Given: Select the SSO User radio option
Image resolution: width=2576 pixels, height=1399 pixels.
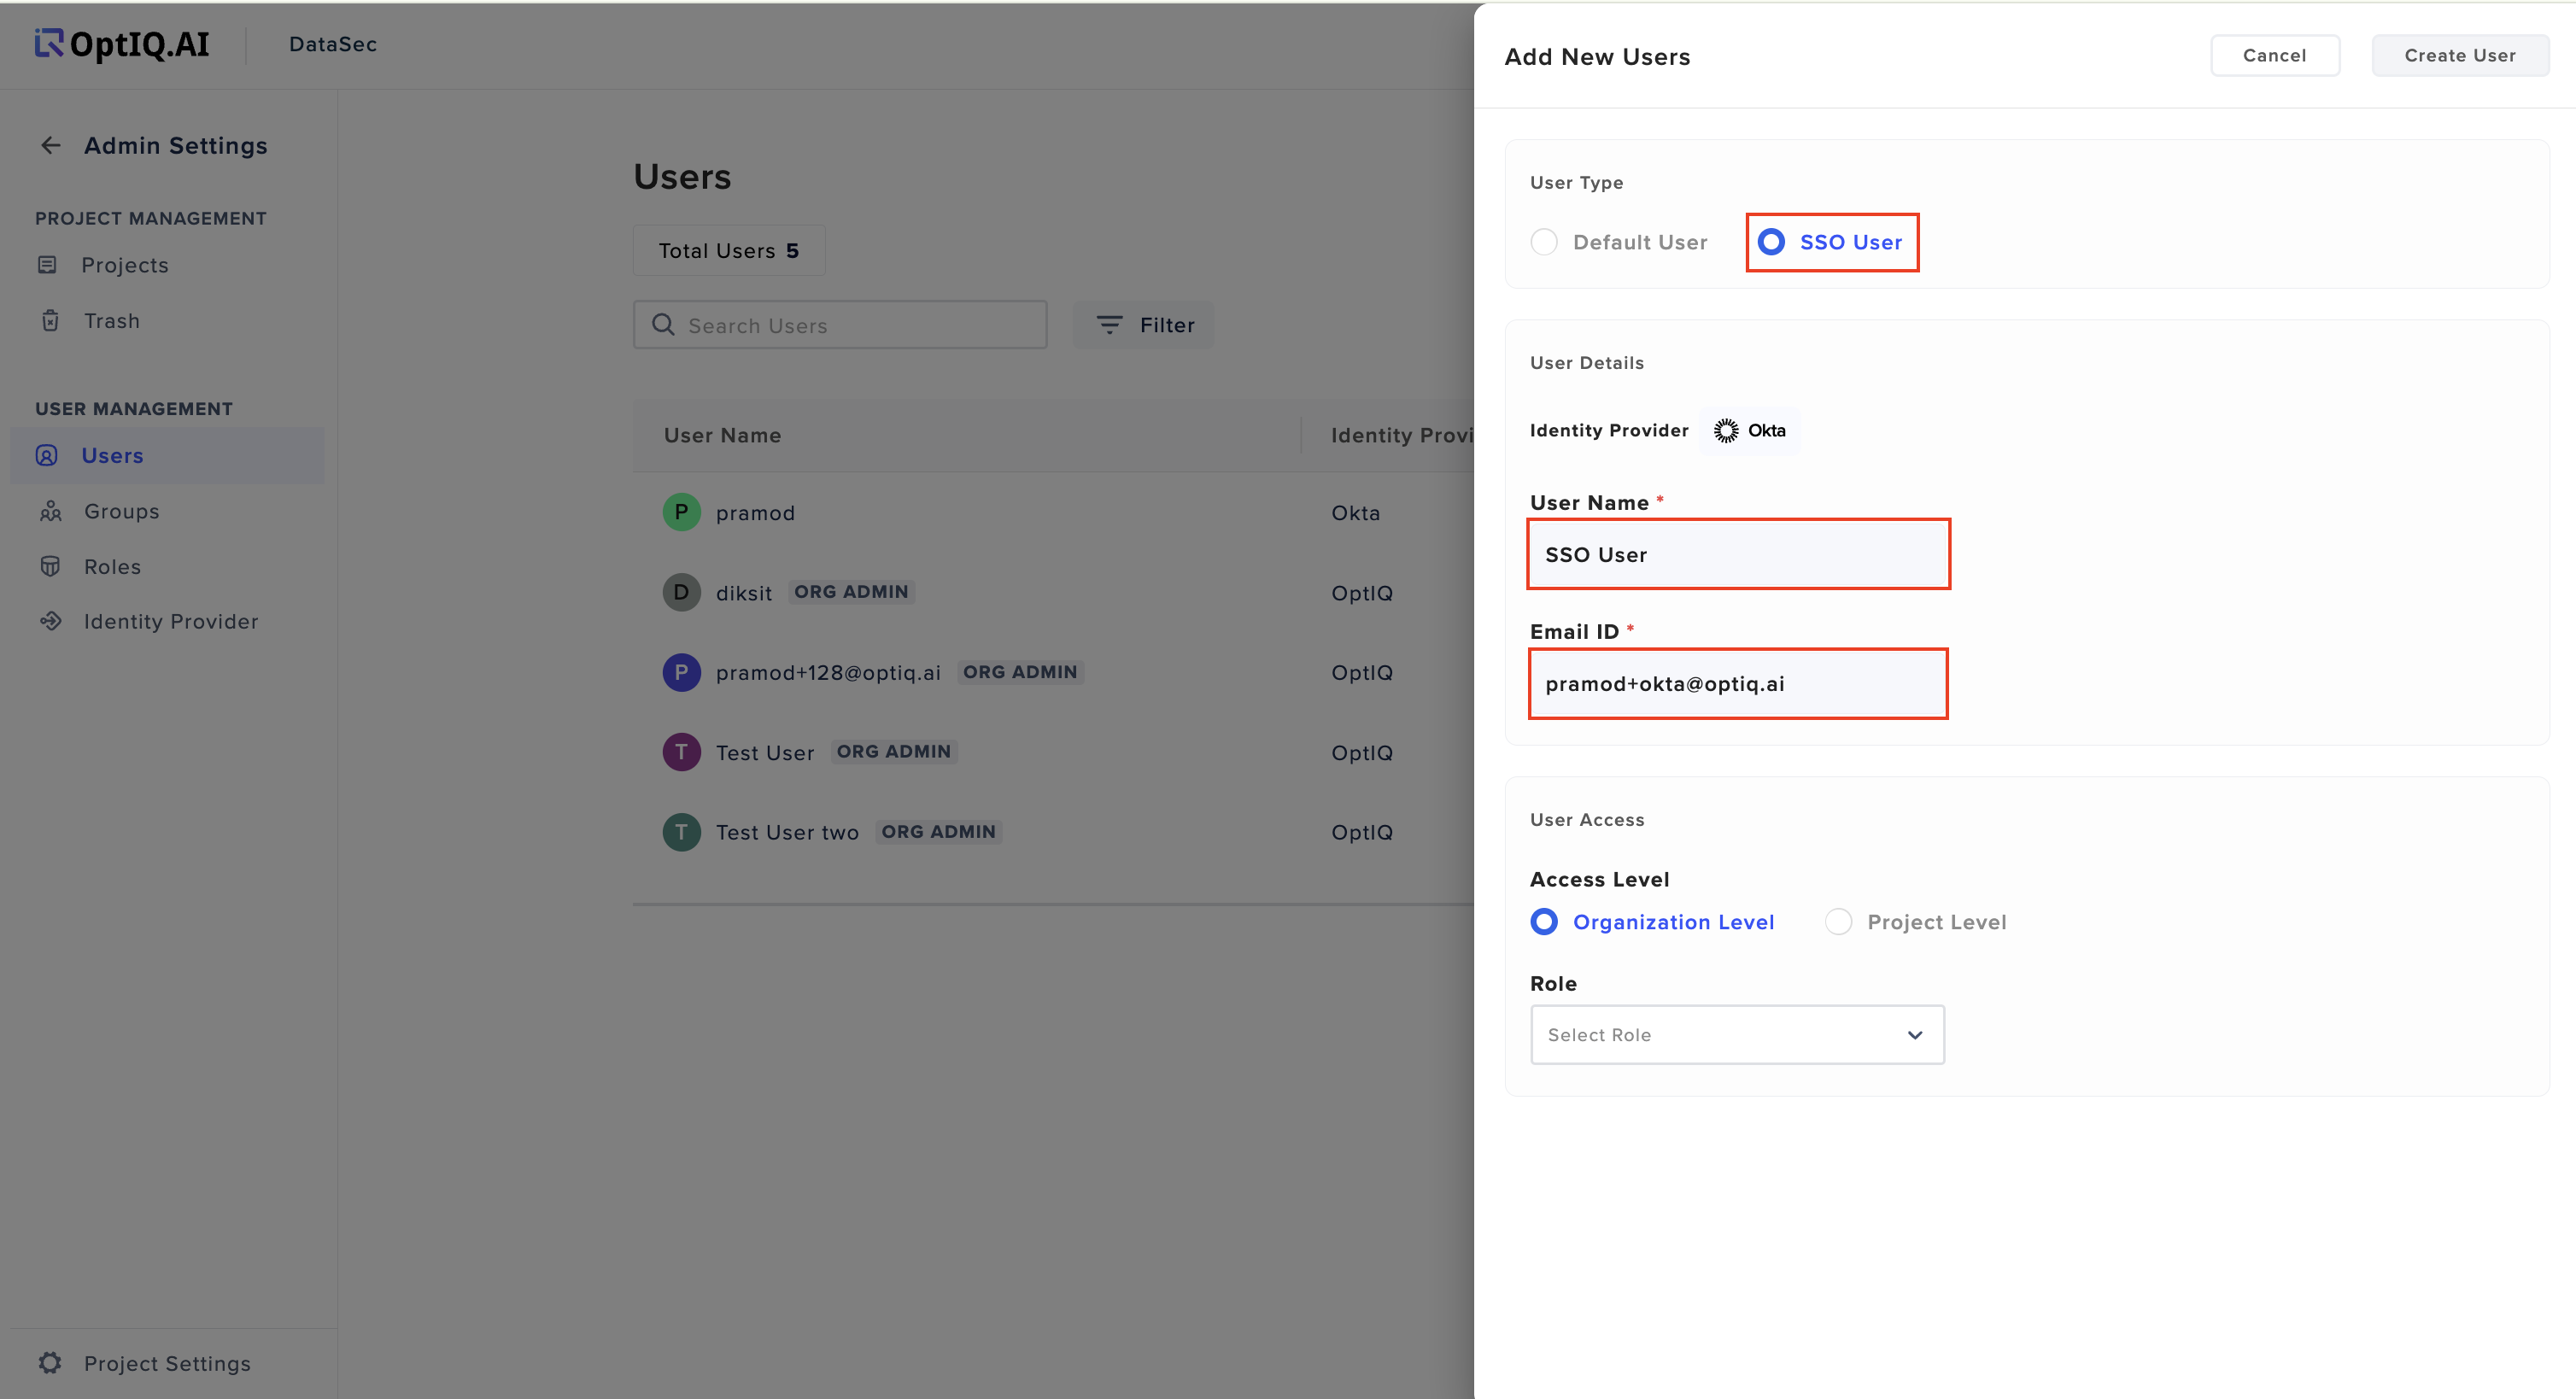Looking at the screenshot, I should click(1771, 242).
